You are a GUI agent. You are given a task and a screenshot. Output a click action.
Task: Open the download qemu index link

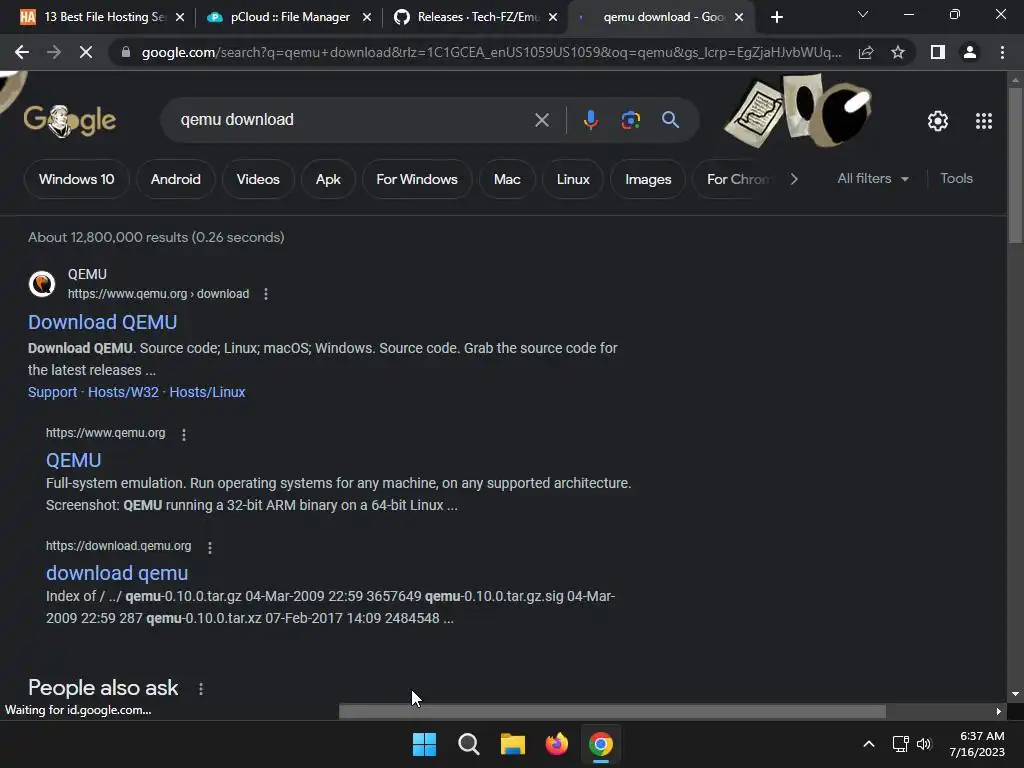click(x=117, y=573)
